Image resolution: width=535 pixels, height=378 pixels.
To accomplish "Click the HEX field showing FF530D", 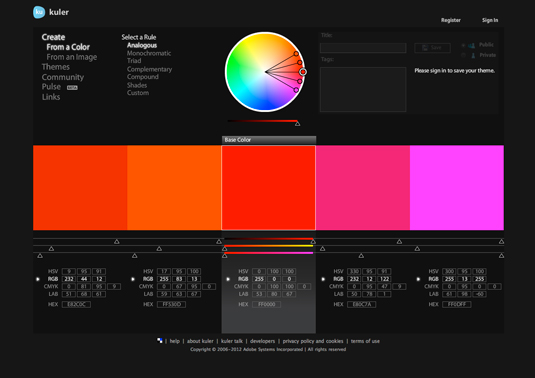I will [x=172, y=304].
